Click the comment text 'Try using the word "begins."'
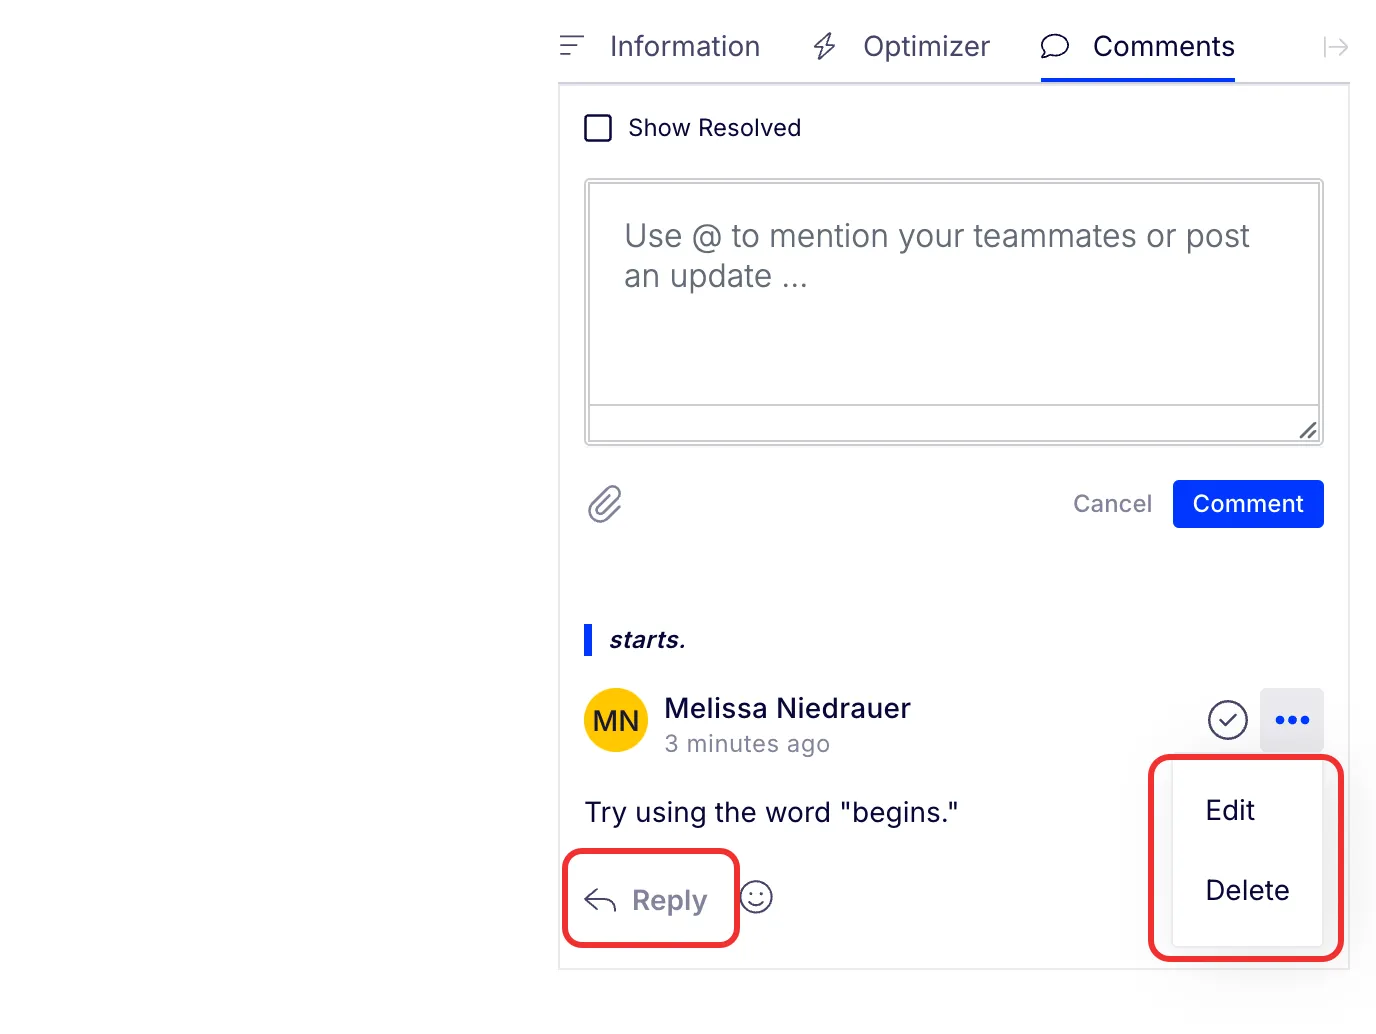The height and width of the screenshot is (1034, 1376). (x=771, y=812)
